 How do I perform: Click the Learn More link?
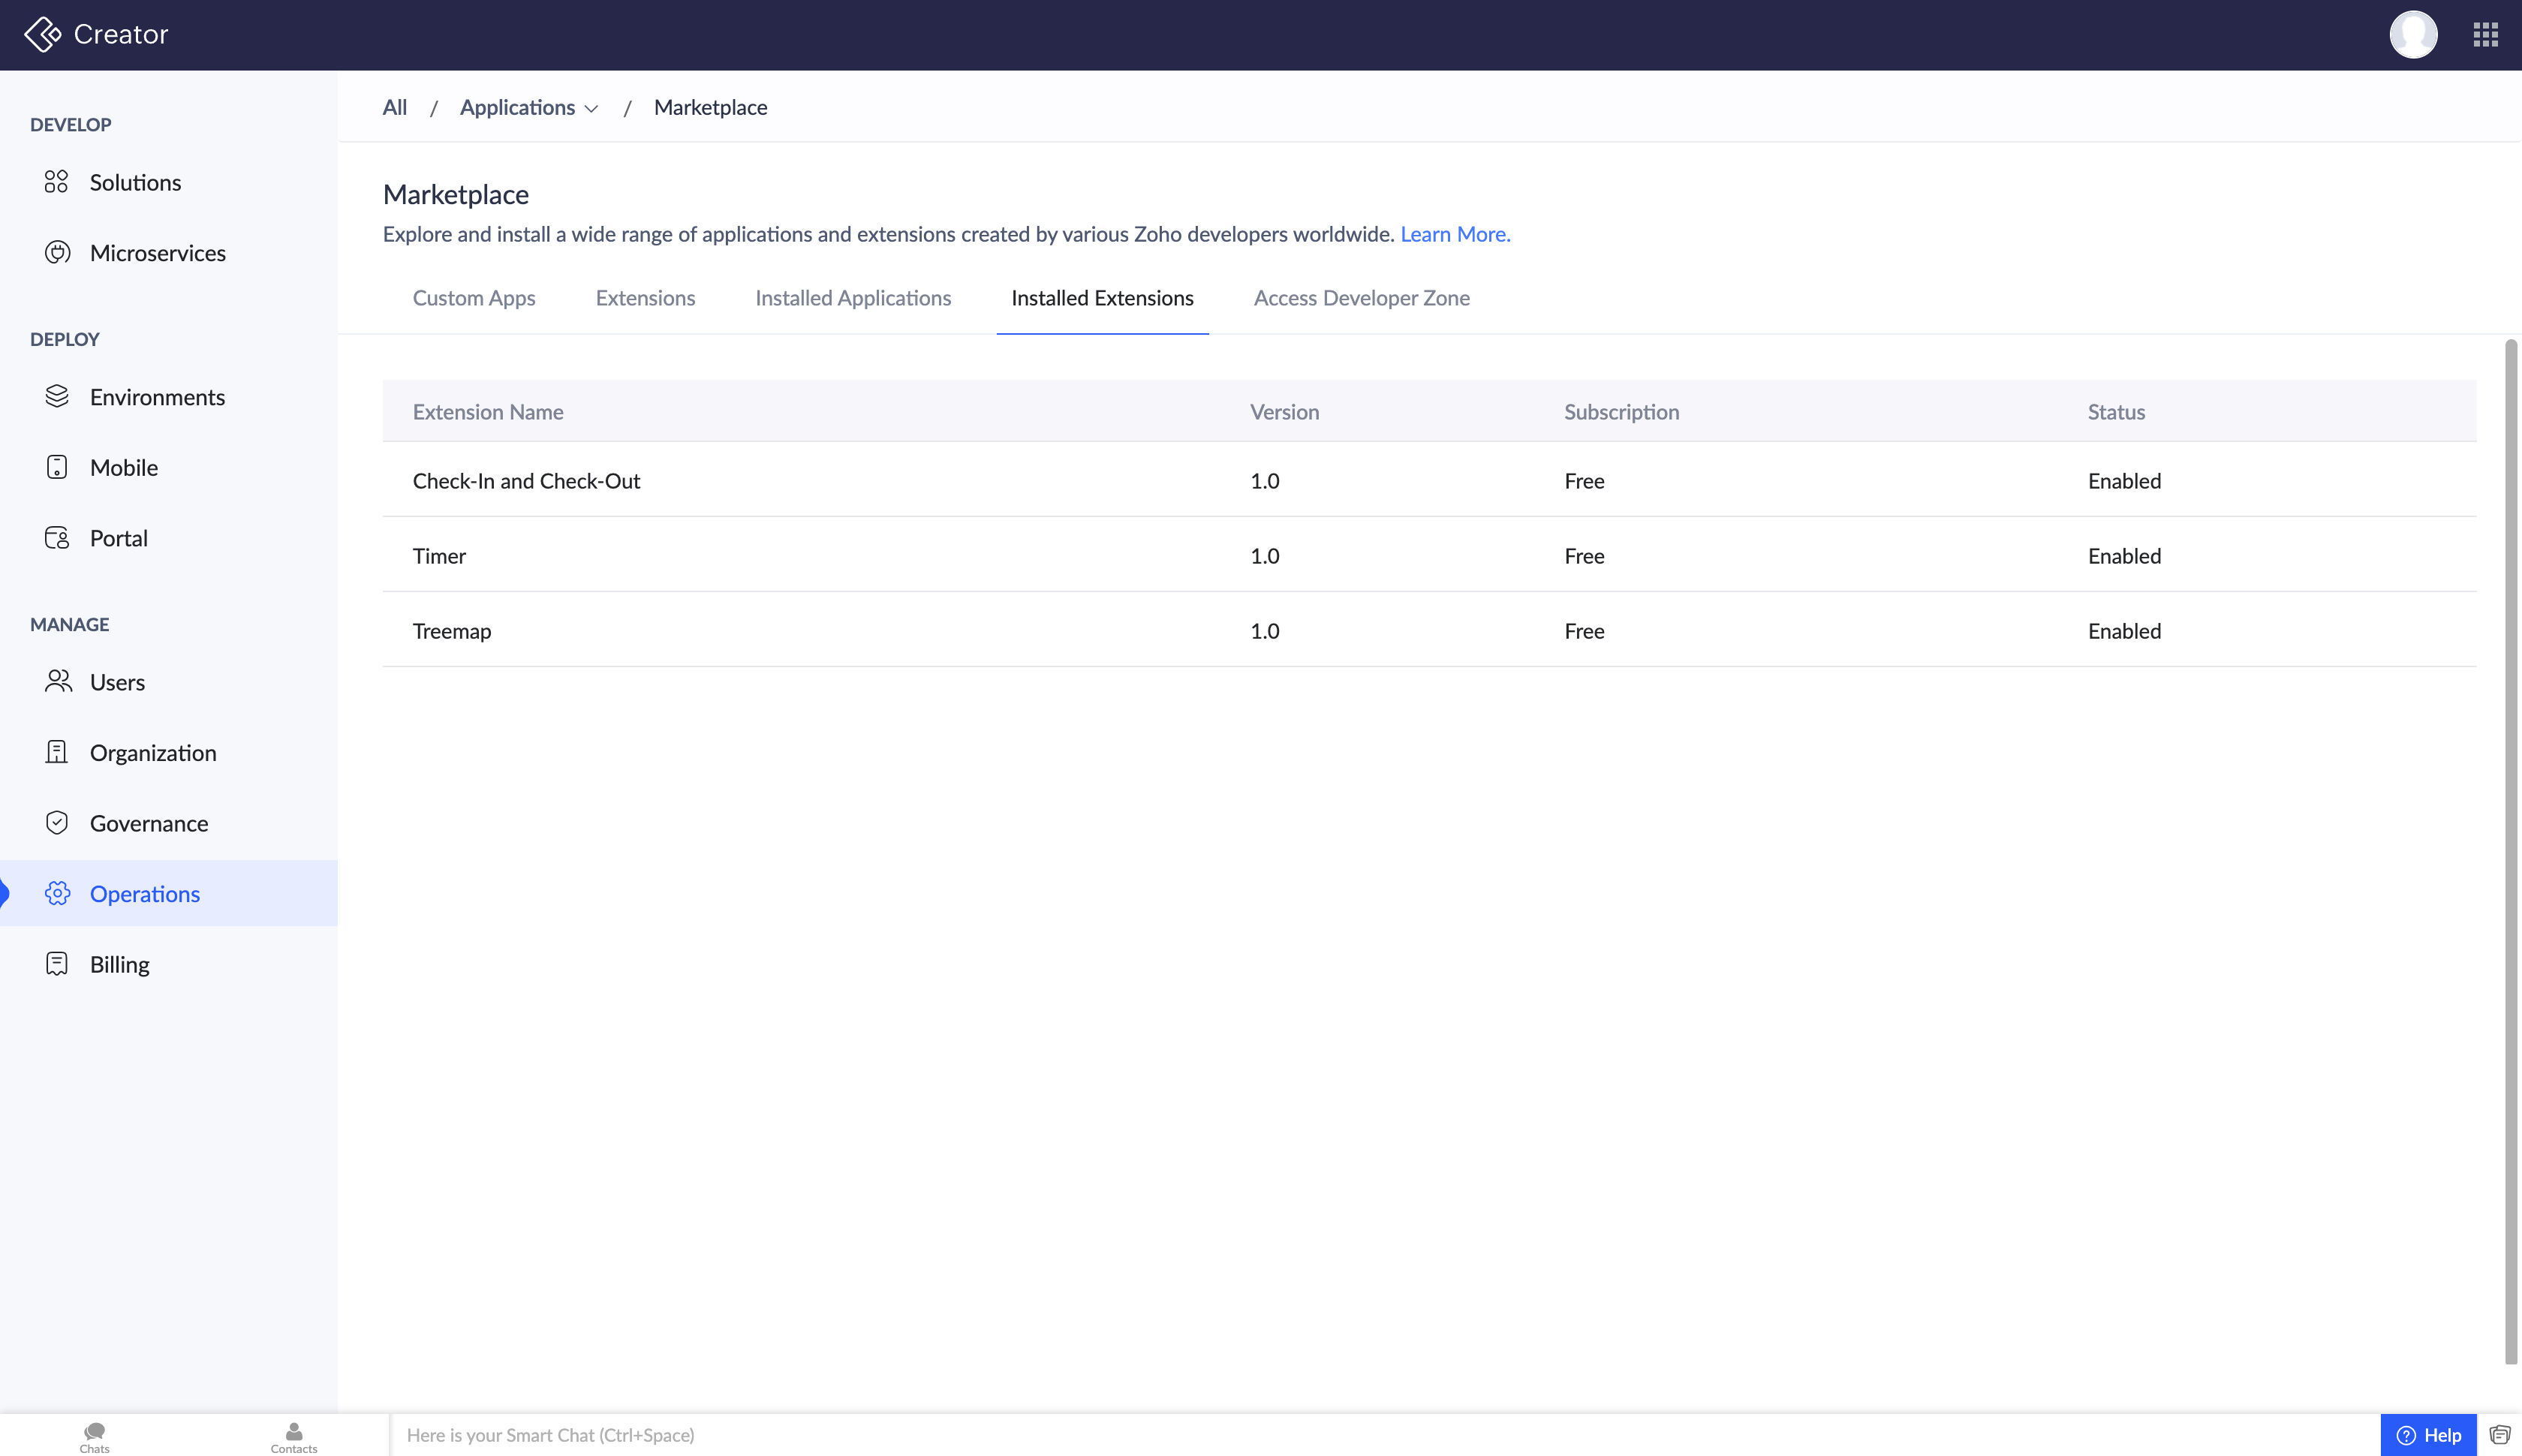click(x=1454, y=234)
